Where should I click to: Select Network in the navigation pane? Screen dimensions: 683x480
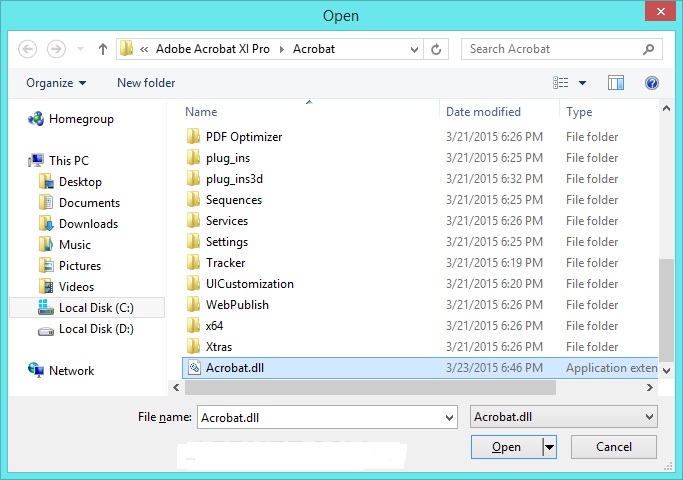(x=61, y=371)
